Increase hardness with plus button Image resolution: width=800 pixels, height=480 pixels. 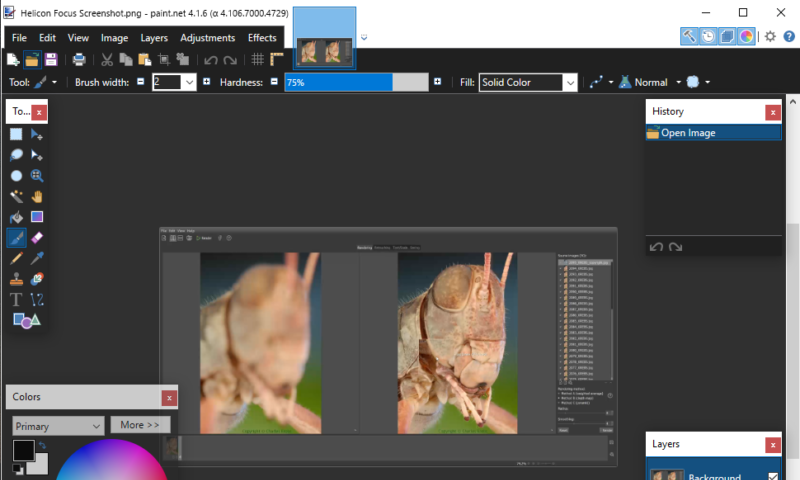tap(437, 82)
